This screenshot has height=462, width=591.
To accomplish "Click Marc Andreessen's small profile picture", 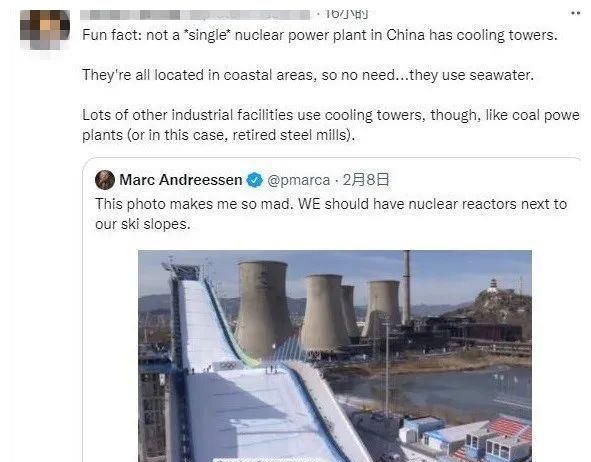I will tap(105, 180).
